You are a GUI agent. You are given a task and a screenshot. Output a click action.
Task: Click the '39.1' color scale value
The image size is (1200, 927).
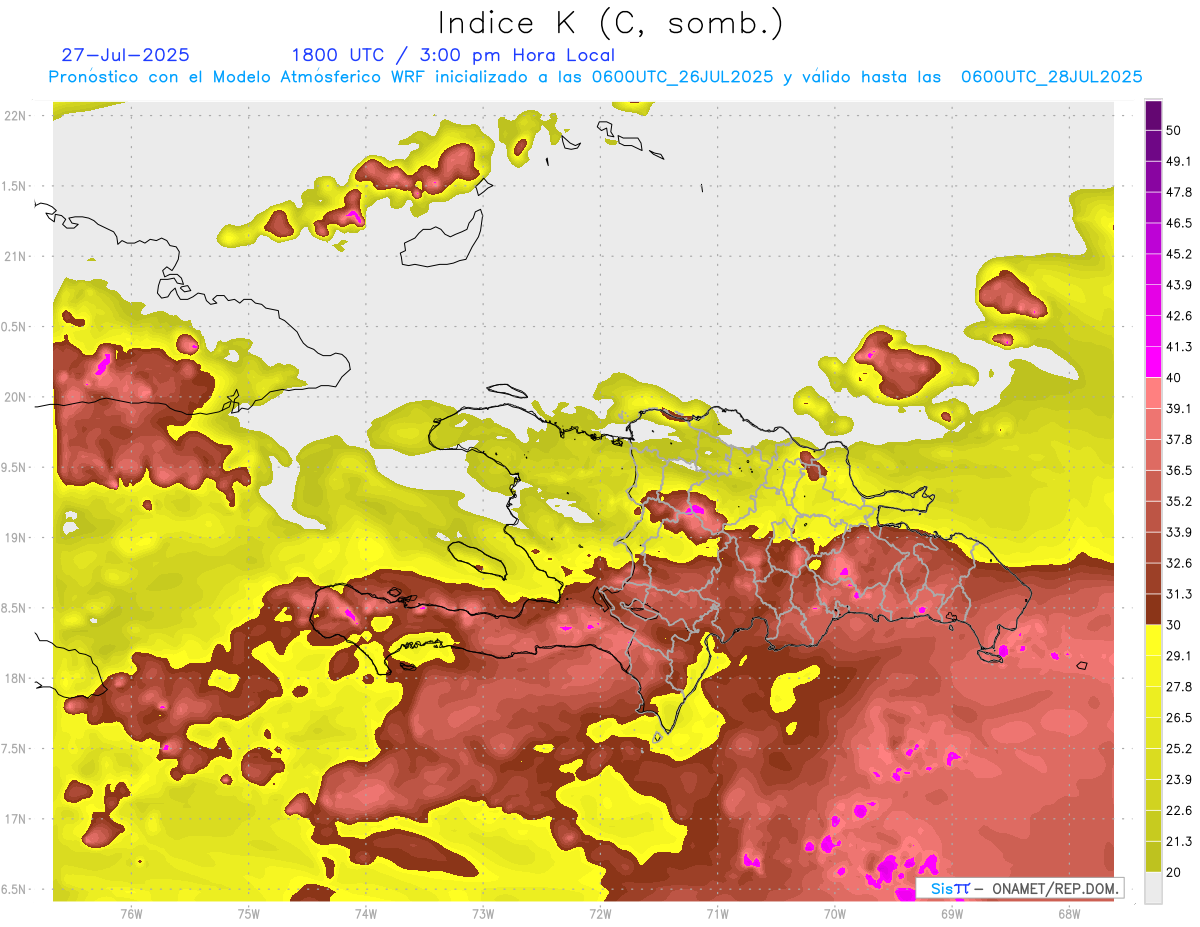pyautogui.click(x=1179, y=409)
